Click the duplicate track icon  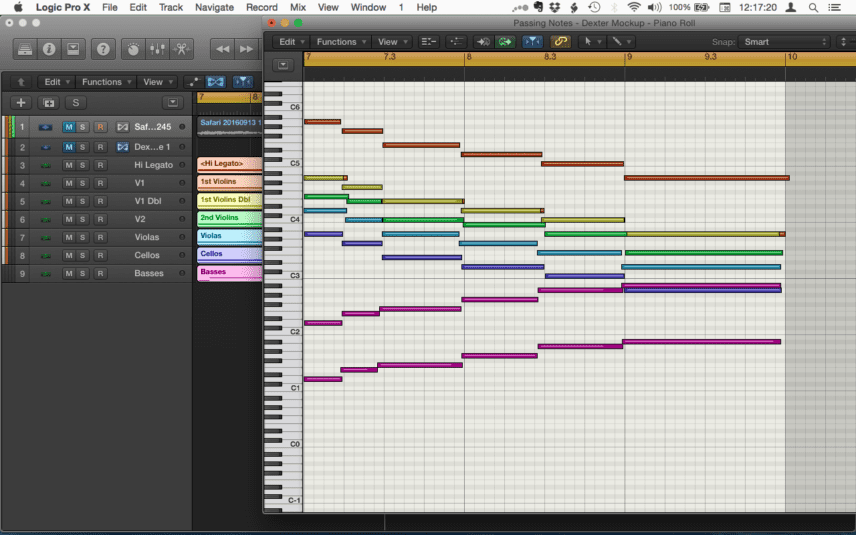tap(48, 103)
